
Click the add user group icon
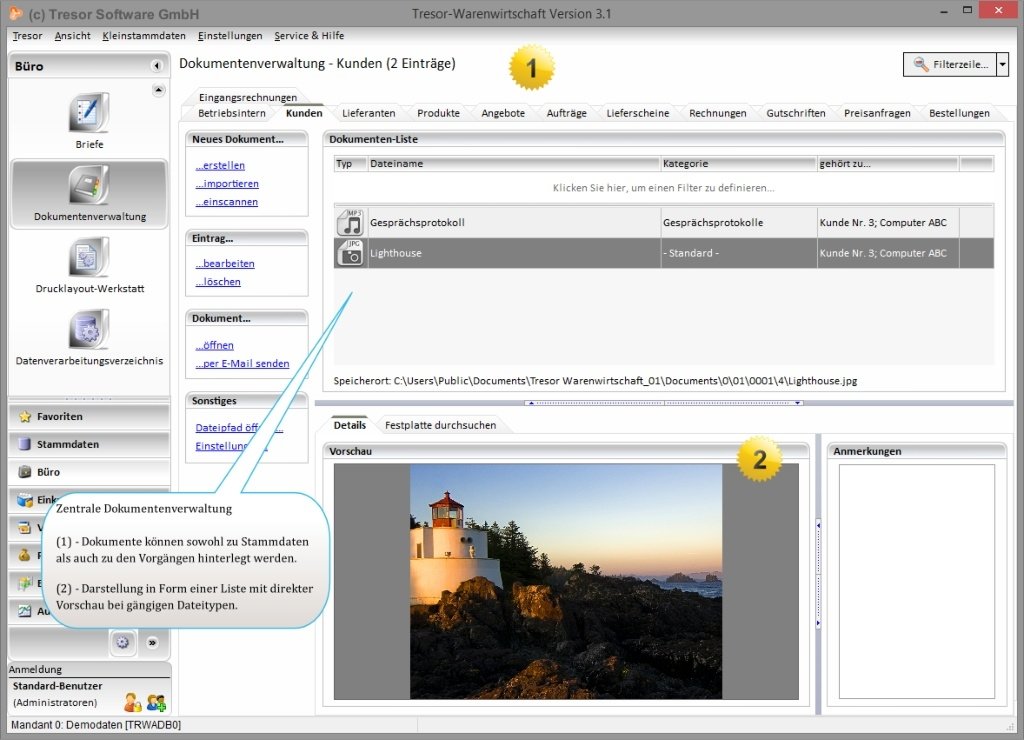[156, 702]
